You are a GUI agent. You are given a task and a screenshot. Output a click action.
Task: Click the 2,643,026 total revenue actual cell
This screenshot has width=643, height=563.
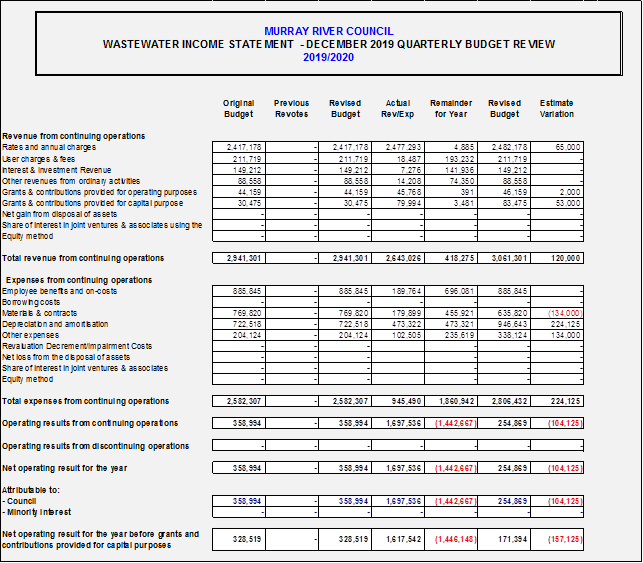click(398, 258)
